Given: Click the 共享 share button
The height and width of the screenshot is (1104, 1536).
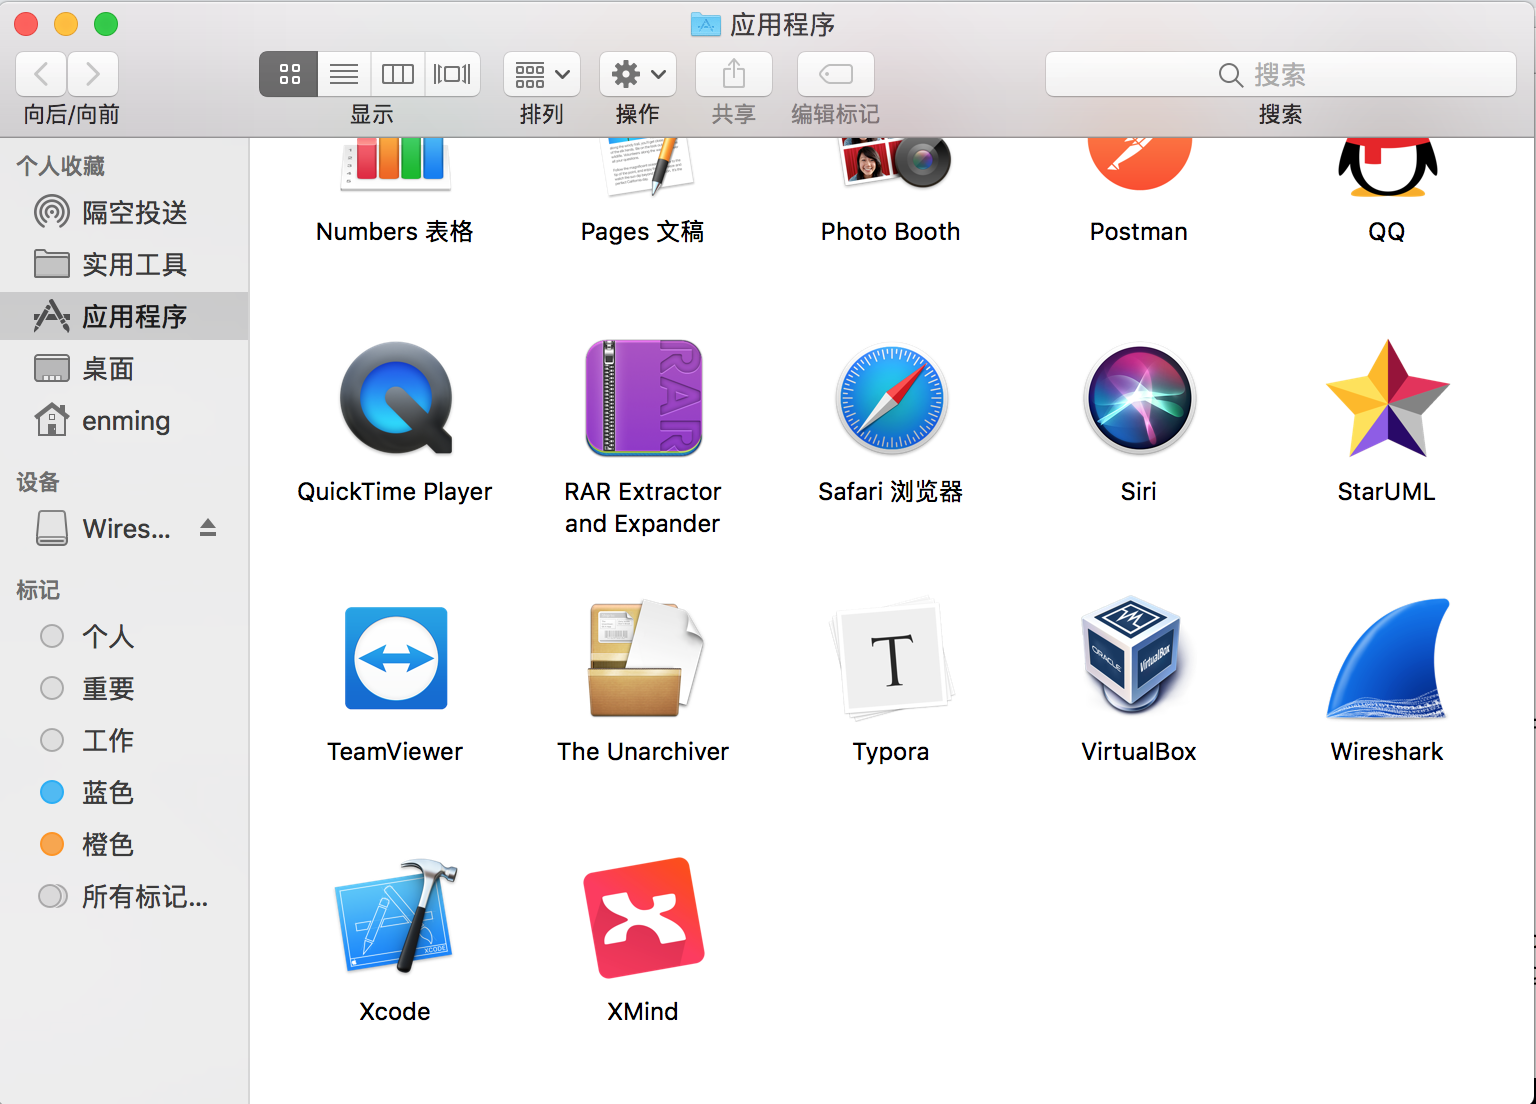Looking at the screenshot, I should click(734, 74).
